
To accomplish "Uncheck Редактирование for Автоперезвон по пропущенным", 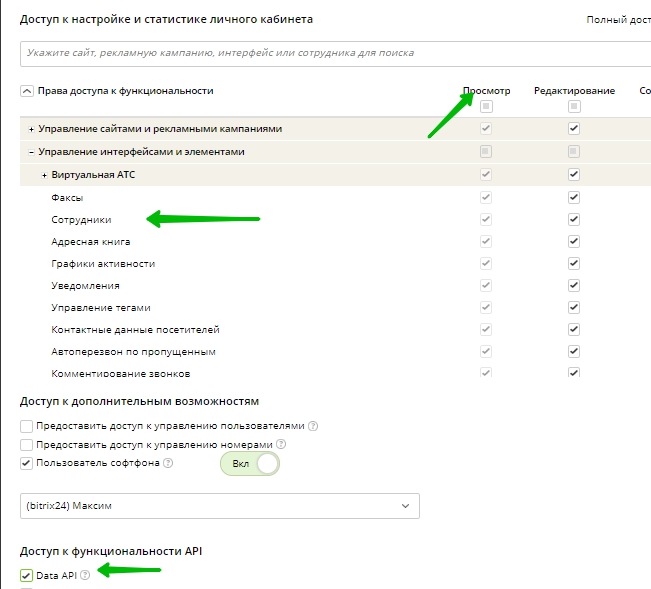I will click(574, 351).
